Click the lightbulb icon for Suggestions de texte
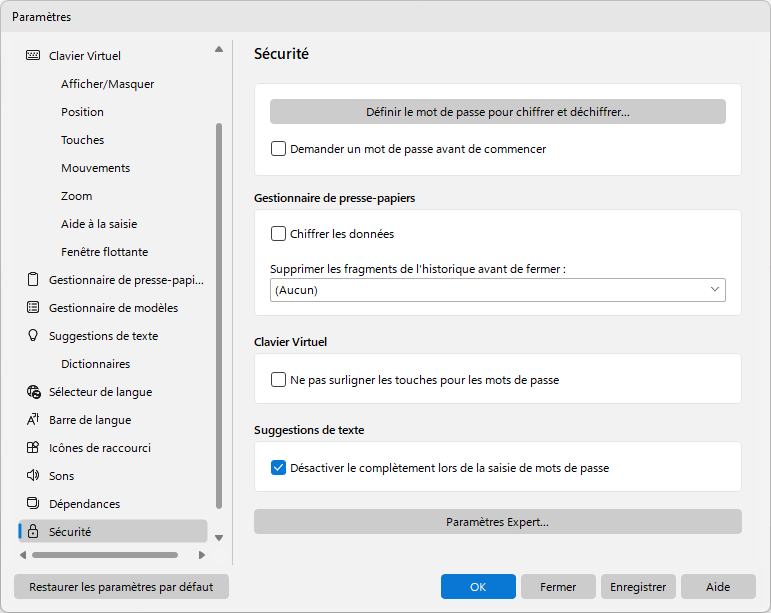The image size is (771, 613). coord(33,335)
